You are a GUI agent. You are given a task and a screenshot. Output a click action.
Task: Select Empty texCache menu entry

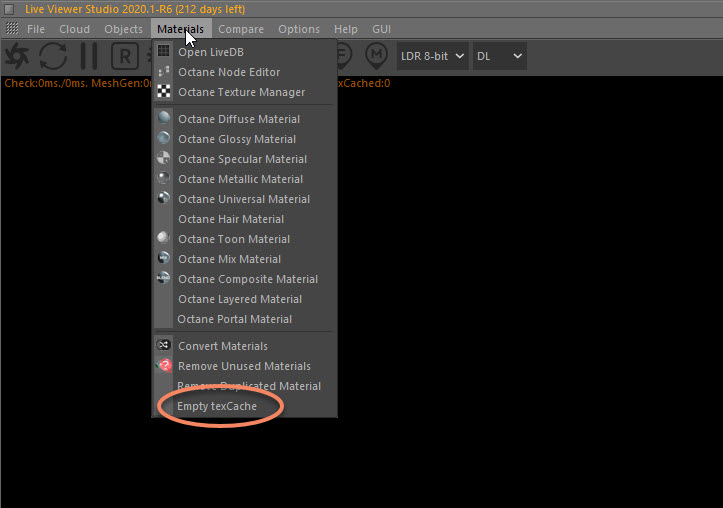click(x=244, y=406)
